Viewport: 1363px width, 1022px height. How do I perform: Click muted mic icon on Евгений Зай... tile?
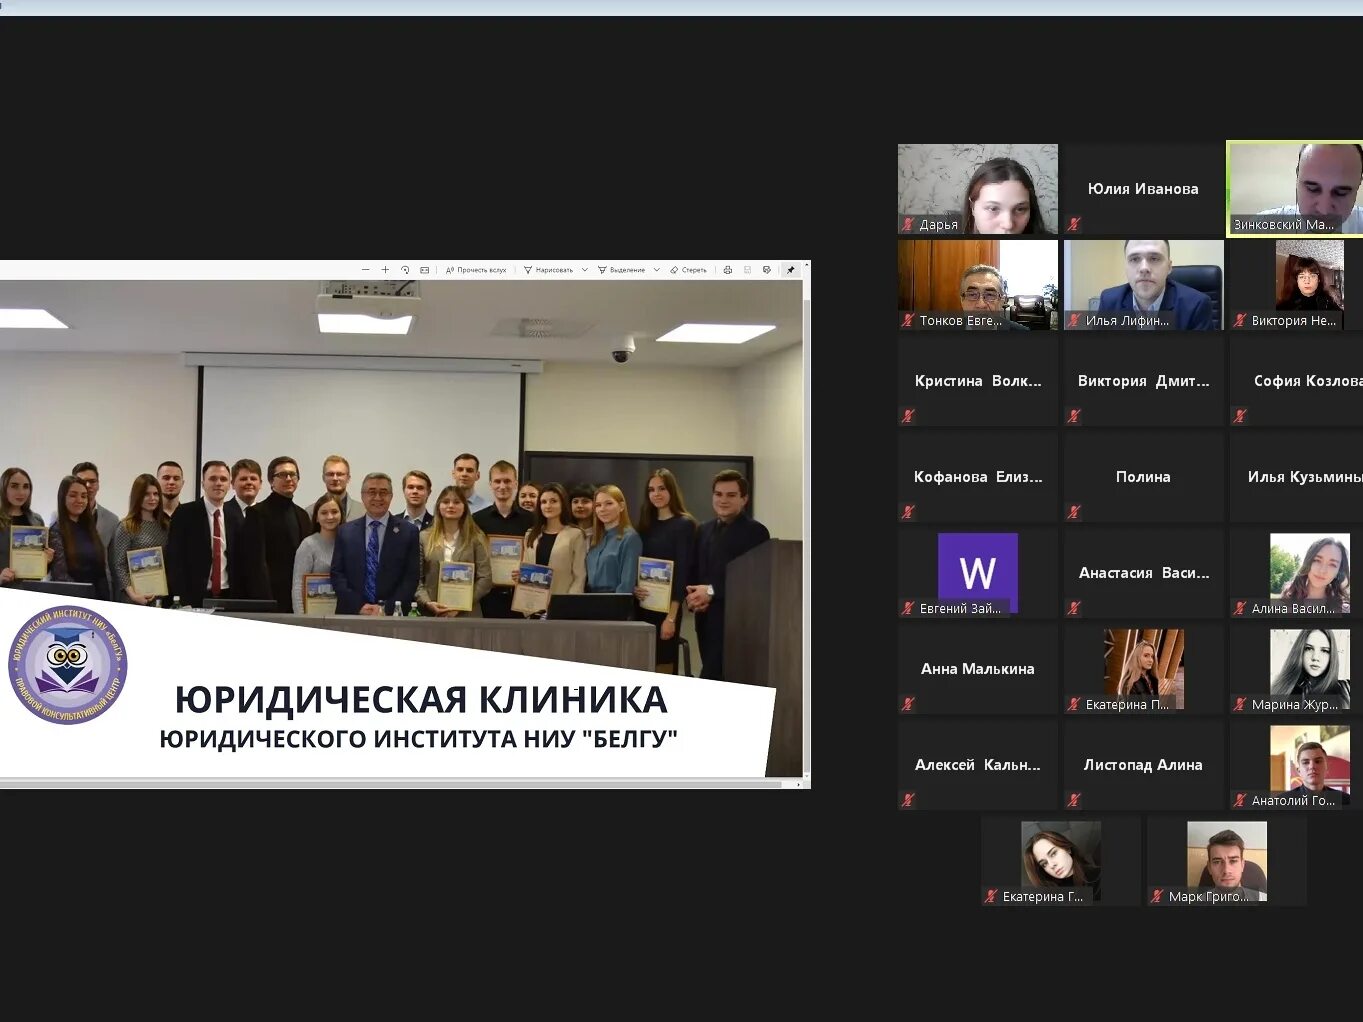(x=908, y=608)
